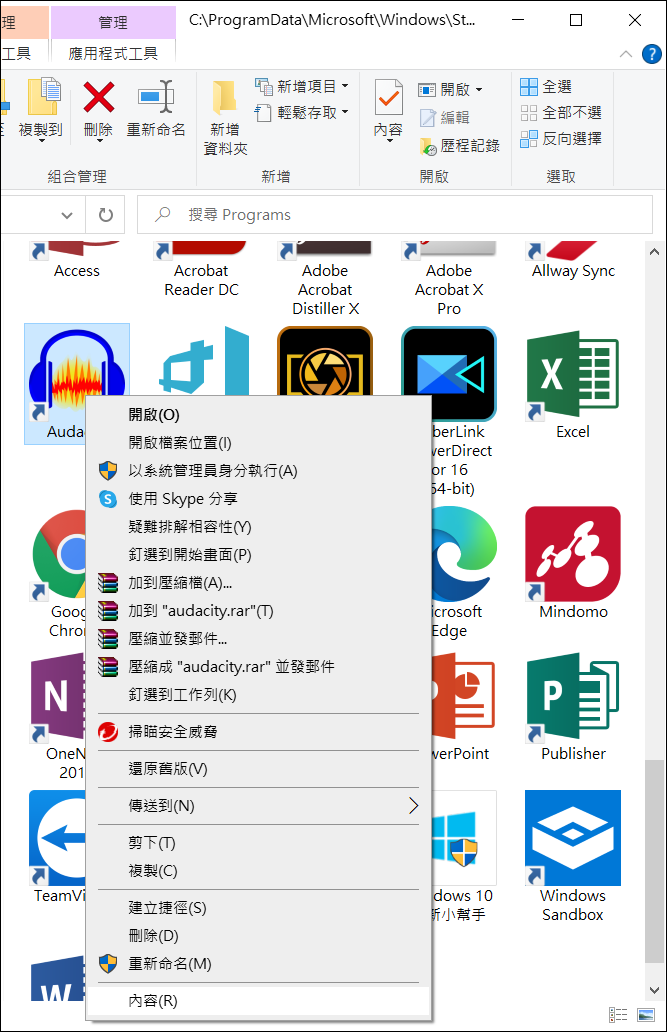Choose 以系統管理員身分執行(A)
This screenshot has width=667, height=1032.
(258, 471)
